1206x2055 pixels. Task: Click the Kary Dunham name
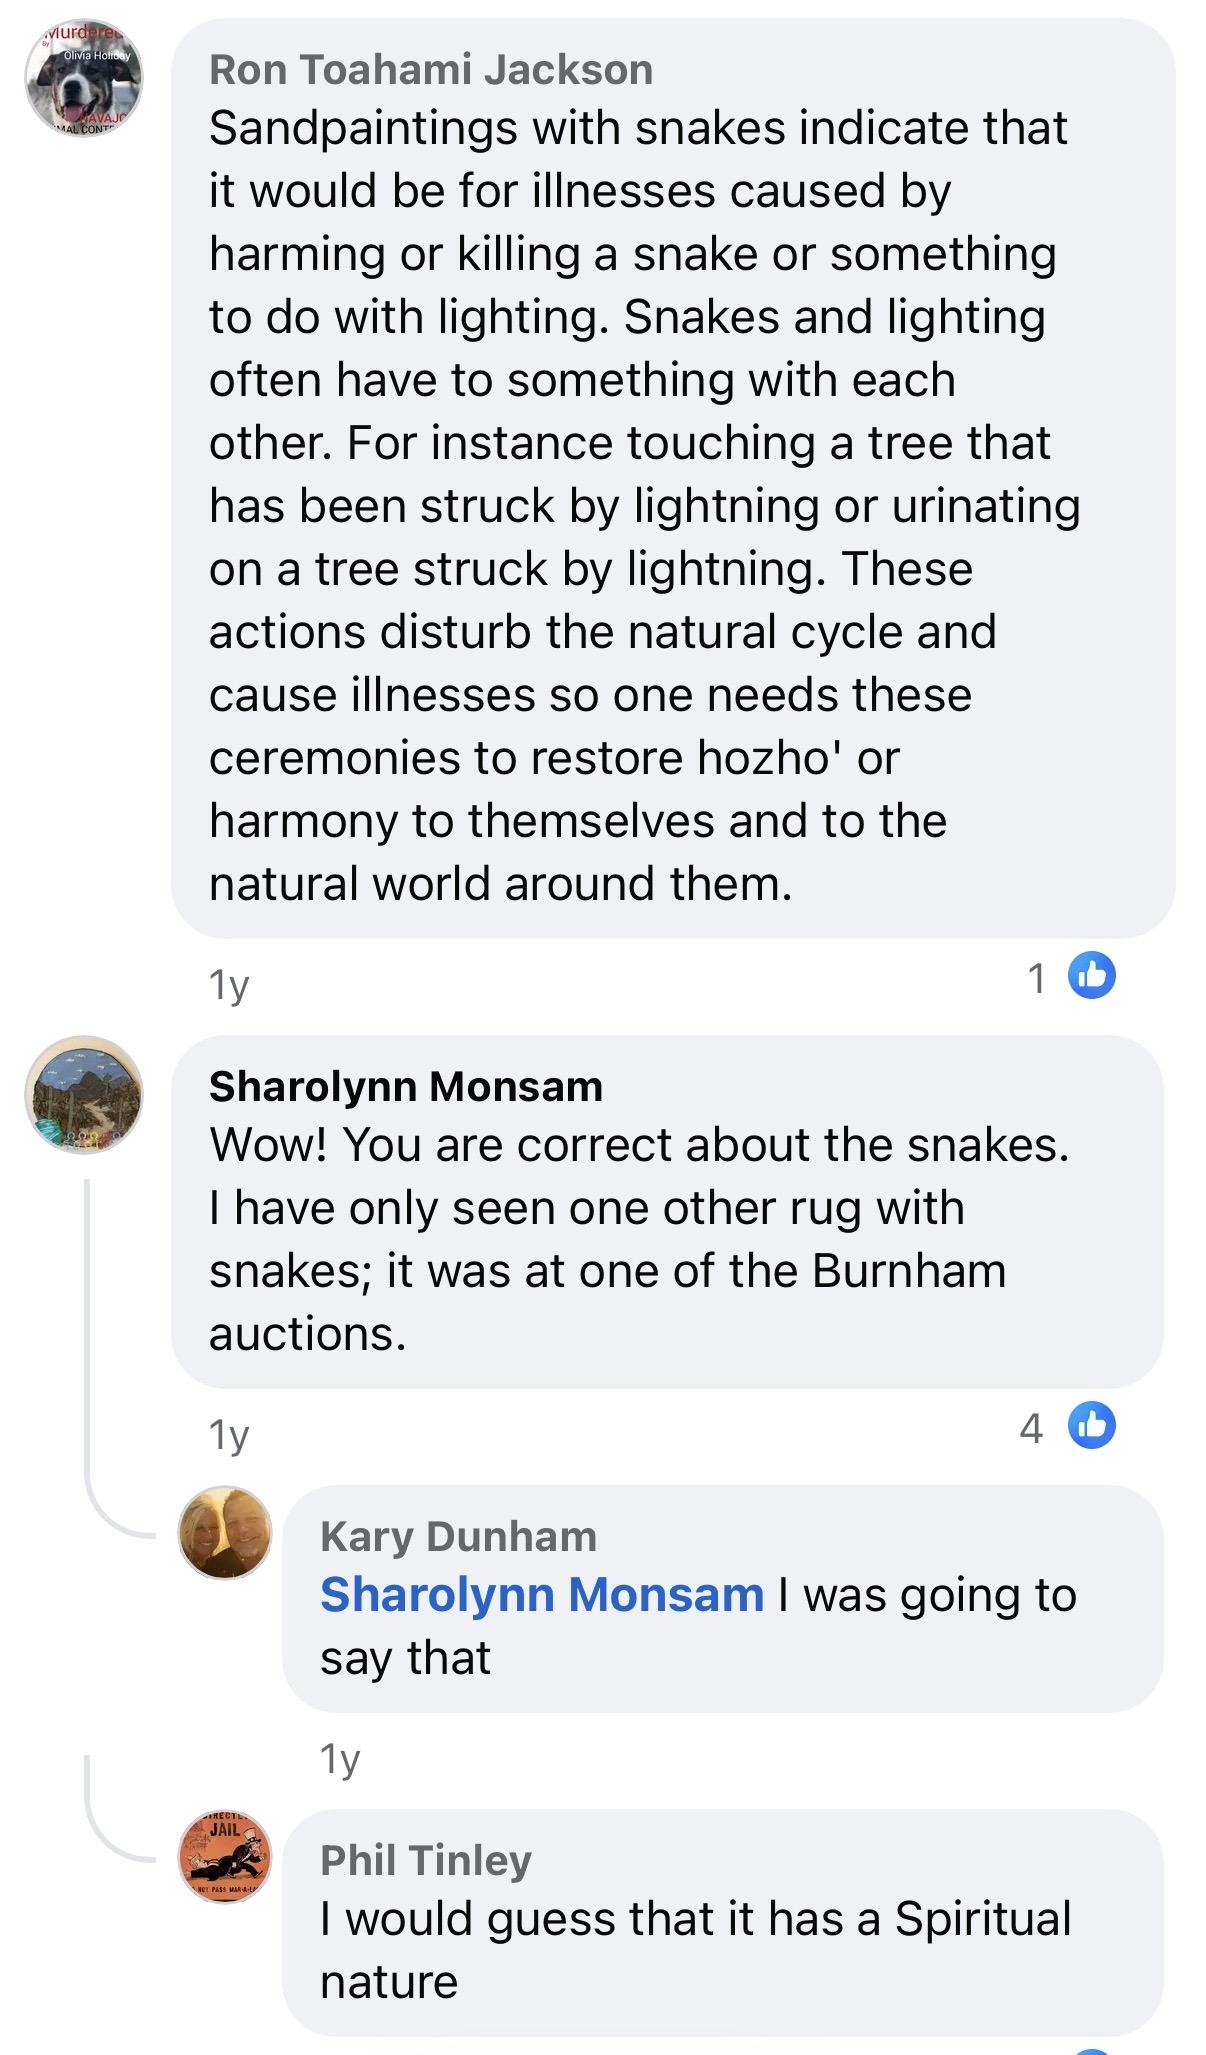tap(458, 1536)
